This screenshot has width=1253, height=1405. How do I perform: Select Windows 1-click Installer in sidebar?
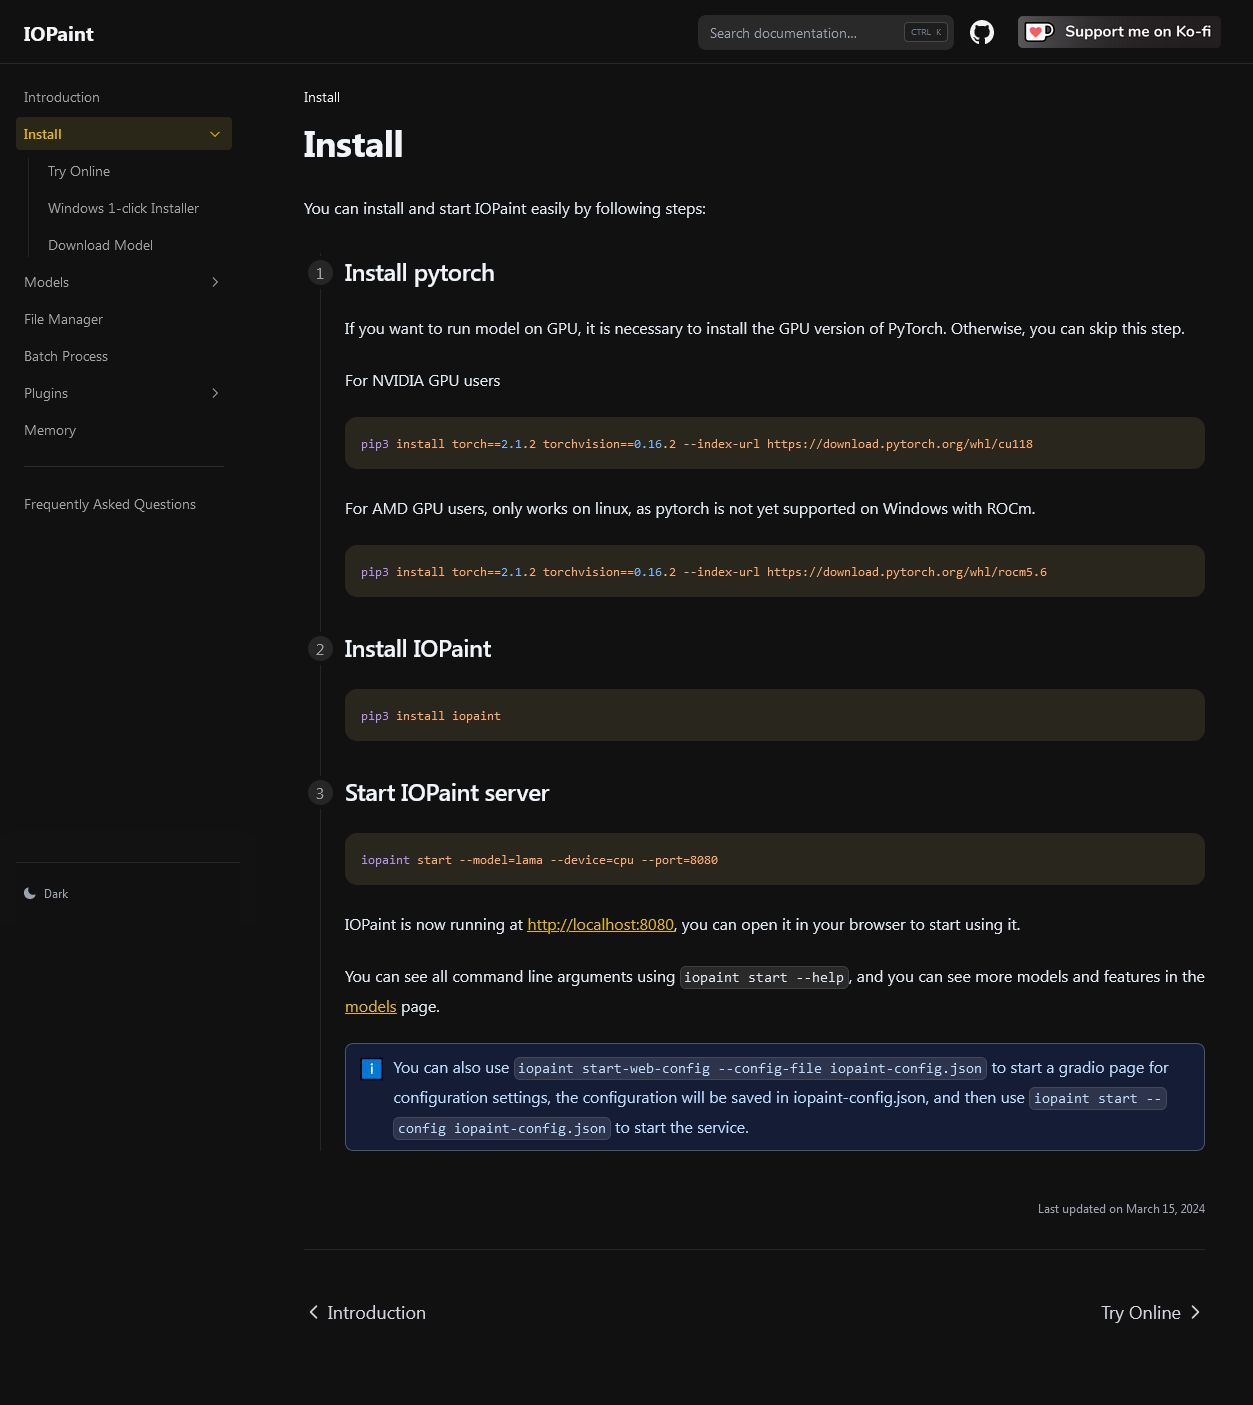click(123, 208)
